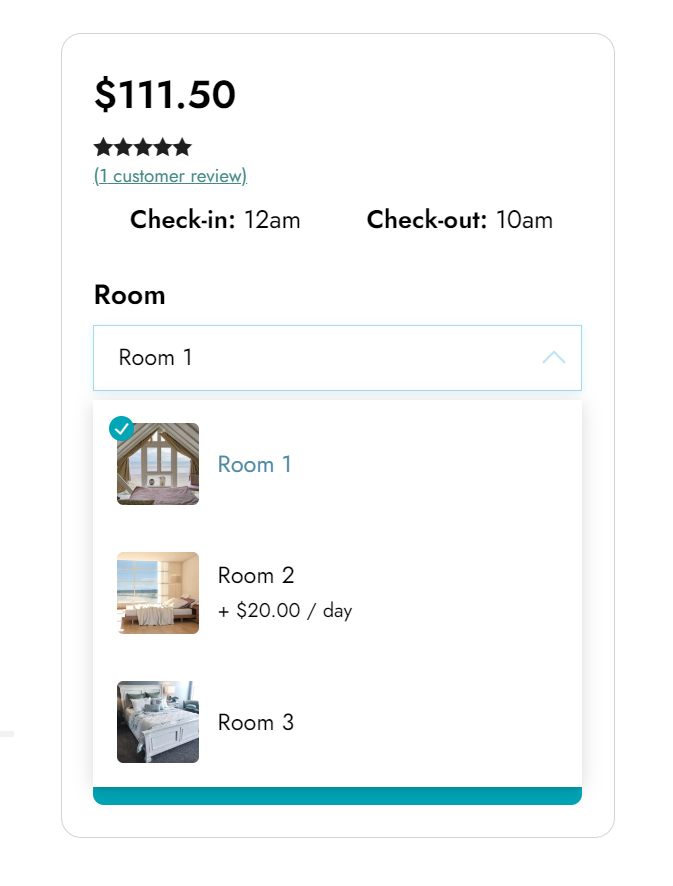Click the Room 3 white bed thumbnail

click(x=158, y=722)
